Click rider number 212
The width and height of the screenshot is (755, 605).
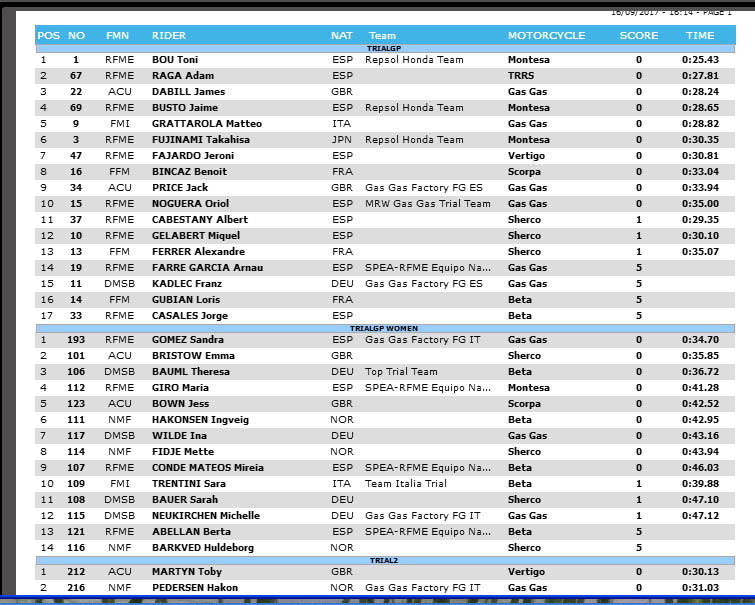pyautogui.click(x=76, y=572)
